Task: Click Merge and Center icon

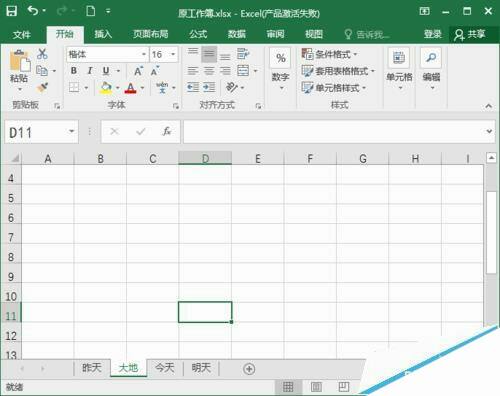Action: click(x=243, y=71)
